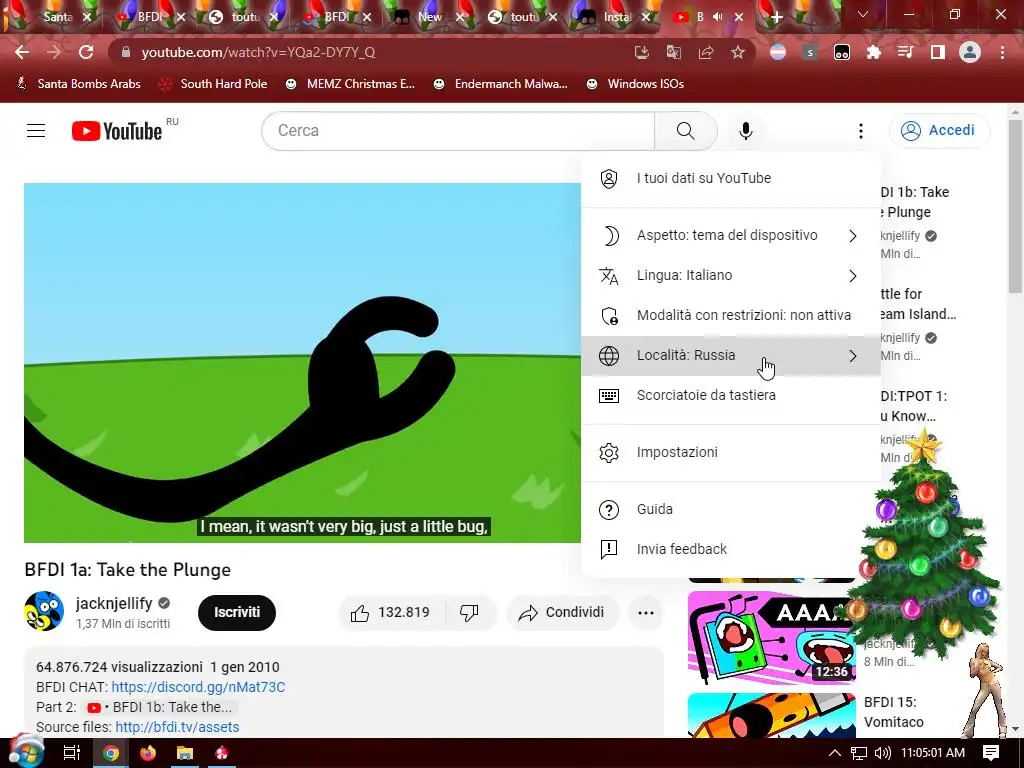Viewport: 1024px width, 768px height.
Task: Show hidden system tray icons
Action: [835, 753]
